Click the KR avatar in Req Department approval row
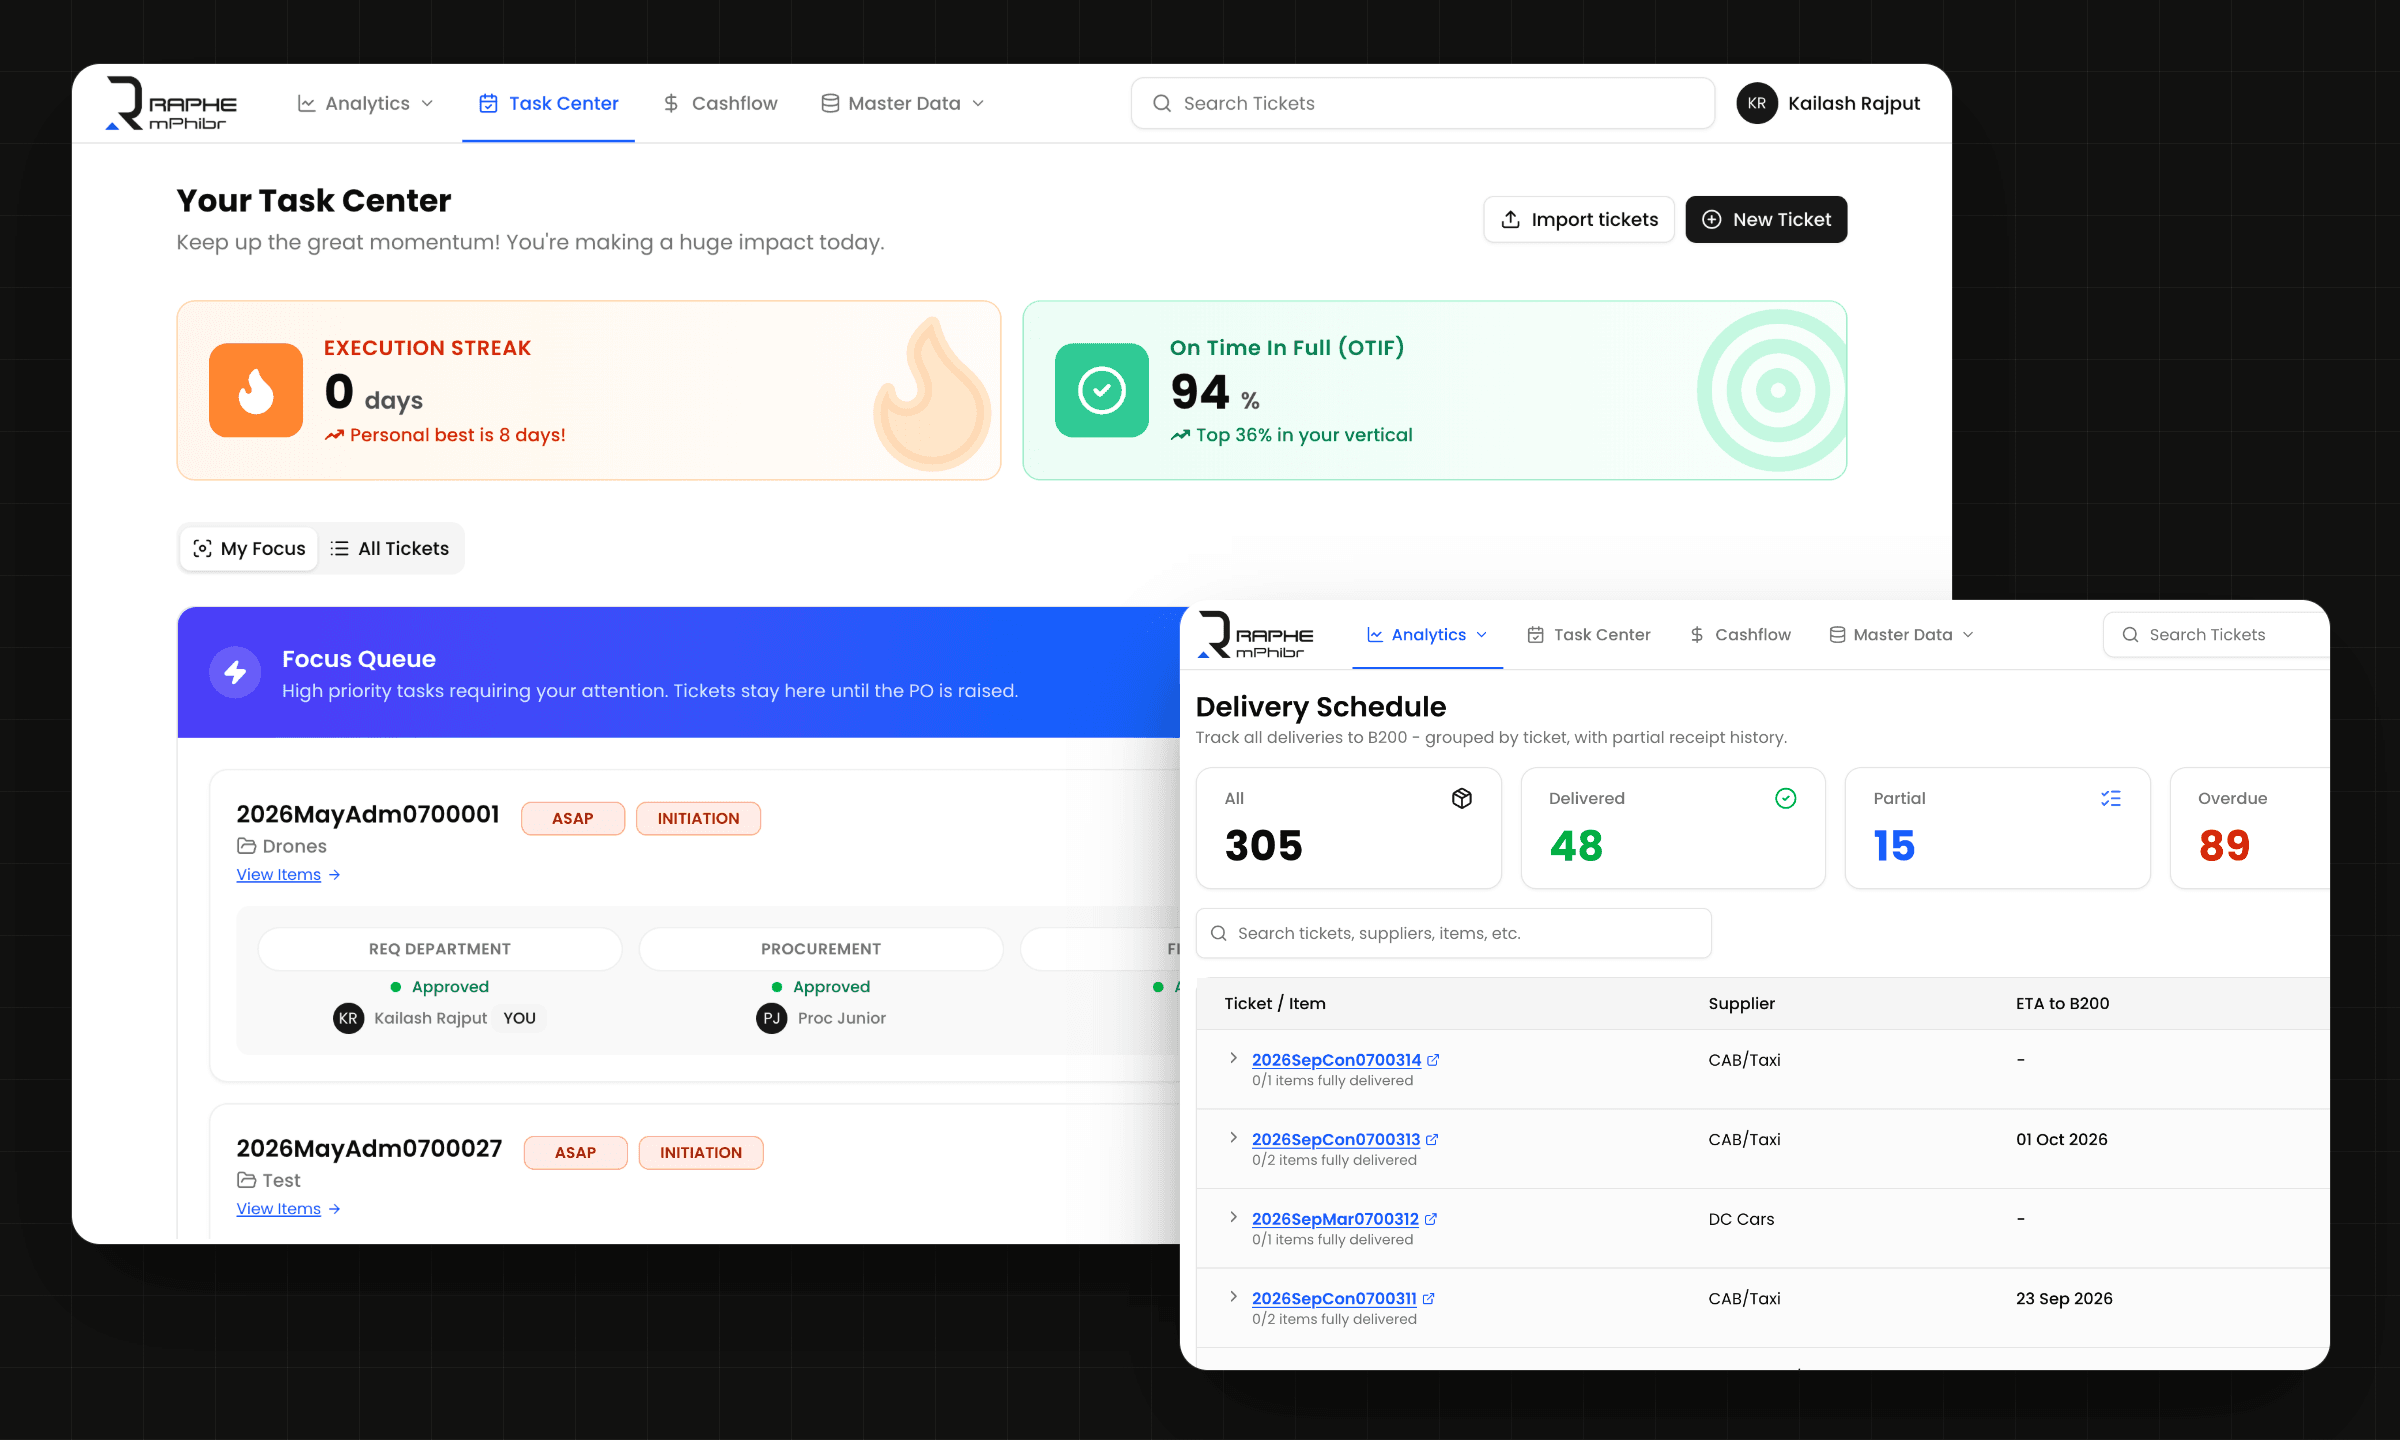This screenshot has width=2400, height=1440. [348, 1018]
